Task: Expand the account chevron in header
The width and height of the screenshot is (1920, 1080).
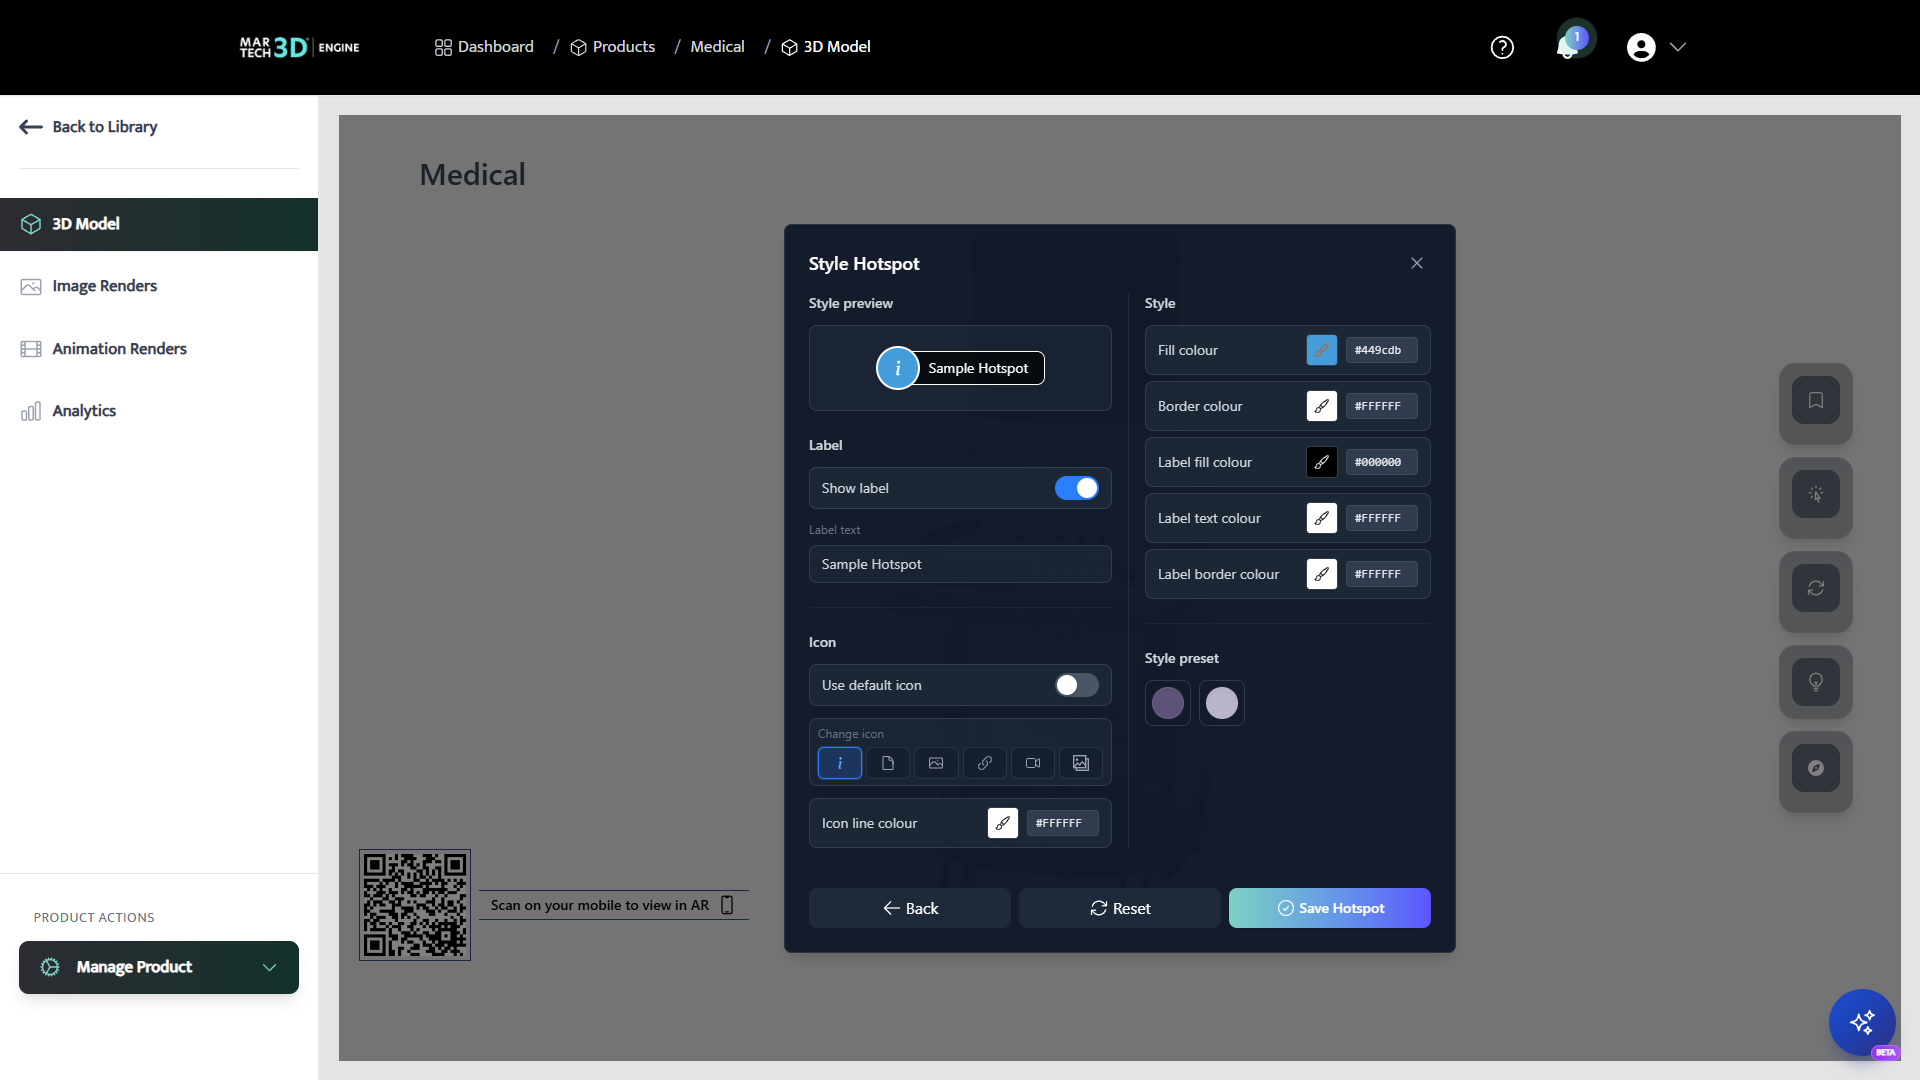Action: [1678, 47]
